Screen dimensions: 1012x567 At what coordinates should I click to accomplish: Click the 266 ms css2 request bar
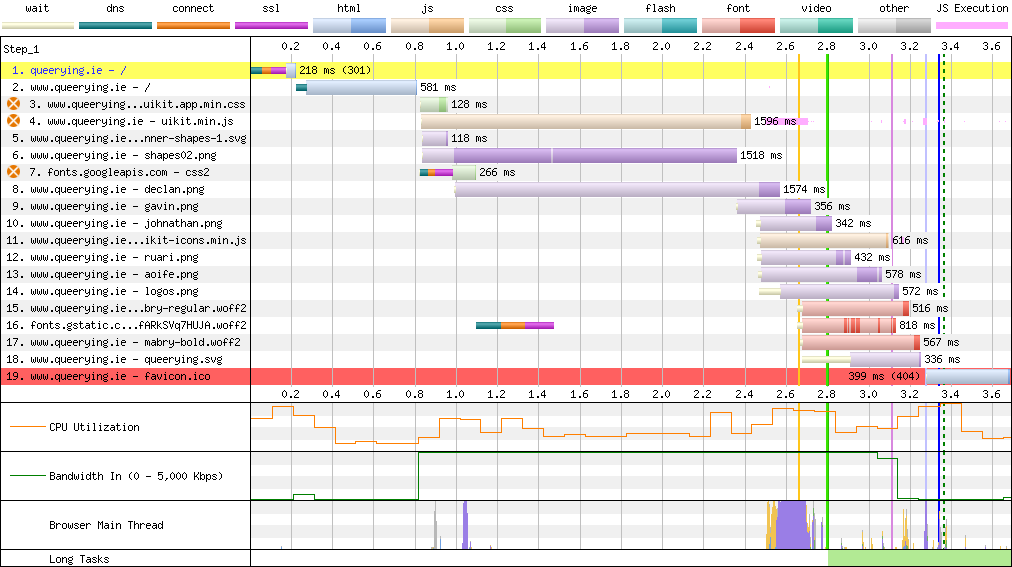pos(447,172)
